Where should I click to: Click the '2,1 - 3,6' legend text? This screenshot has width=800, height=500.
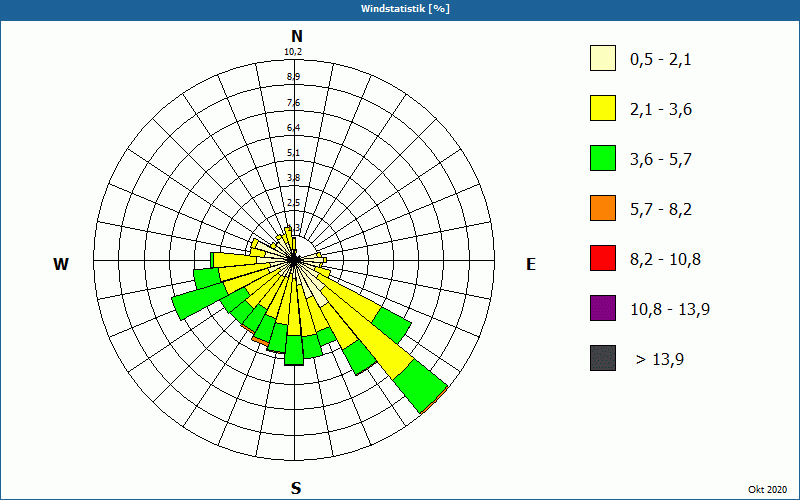click(x=661, y=110)
